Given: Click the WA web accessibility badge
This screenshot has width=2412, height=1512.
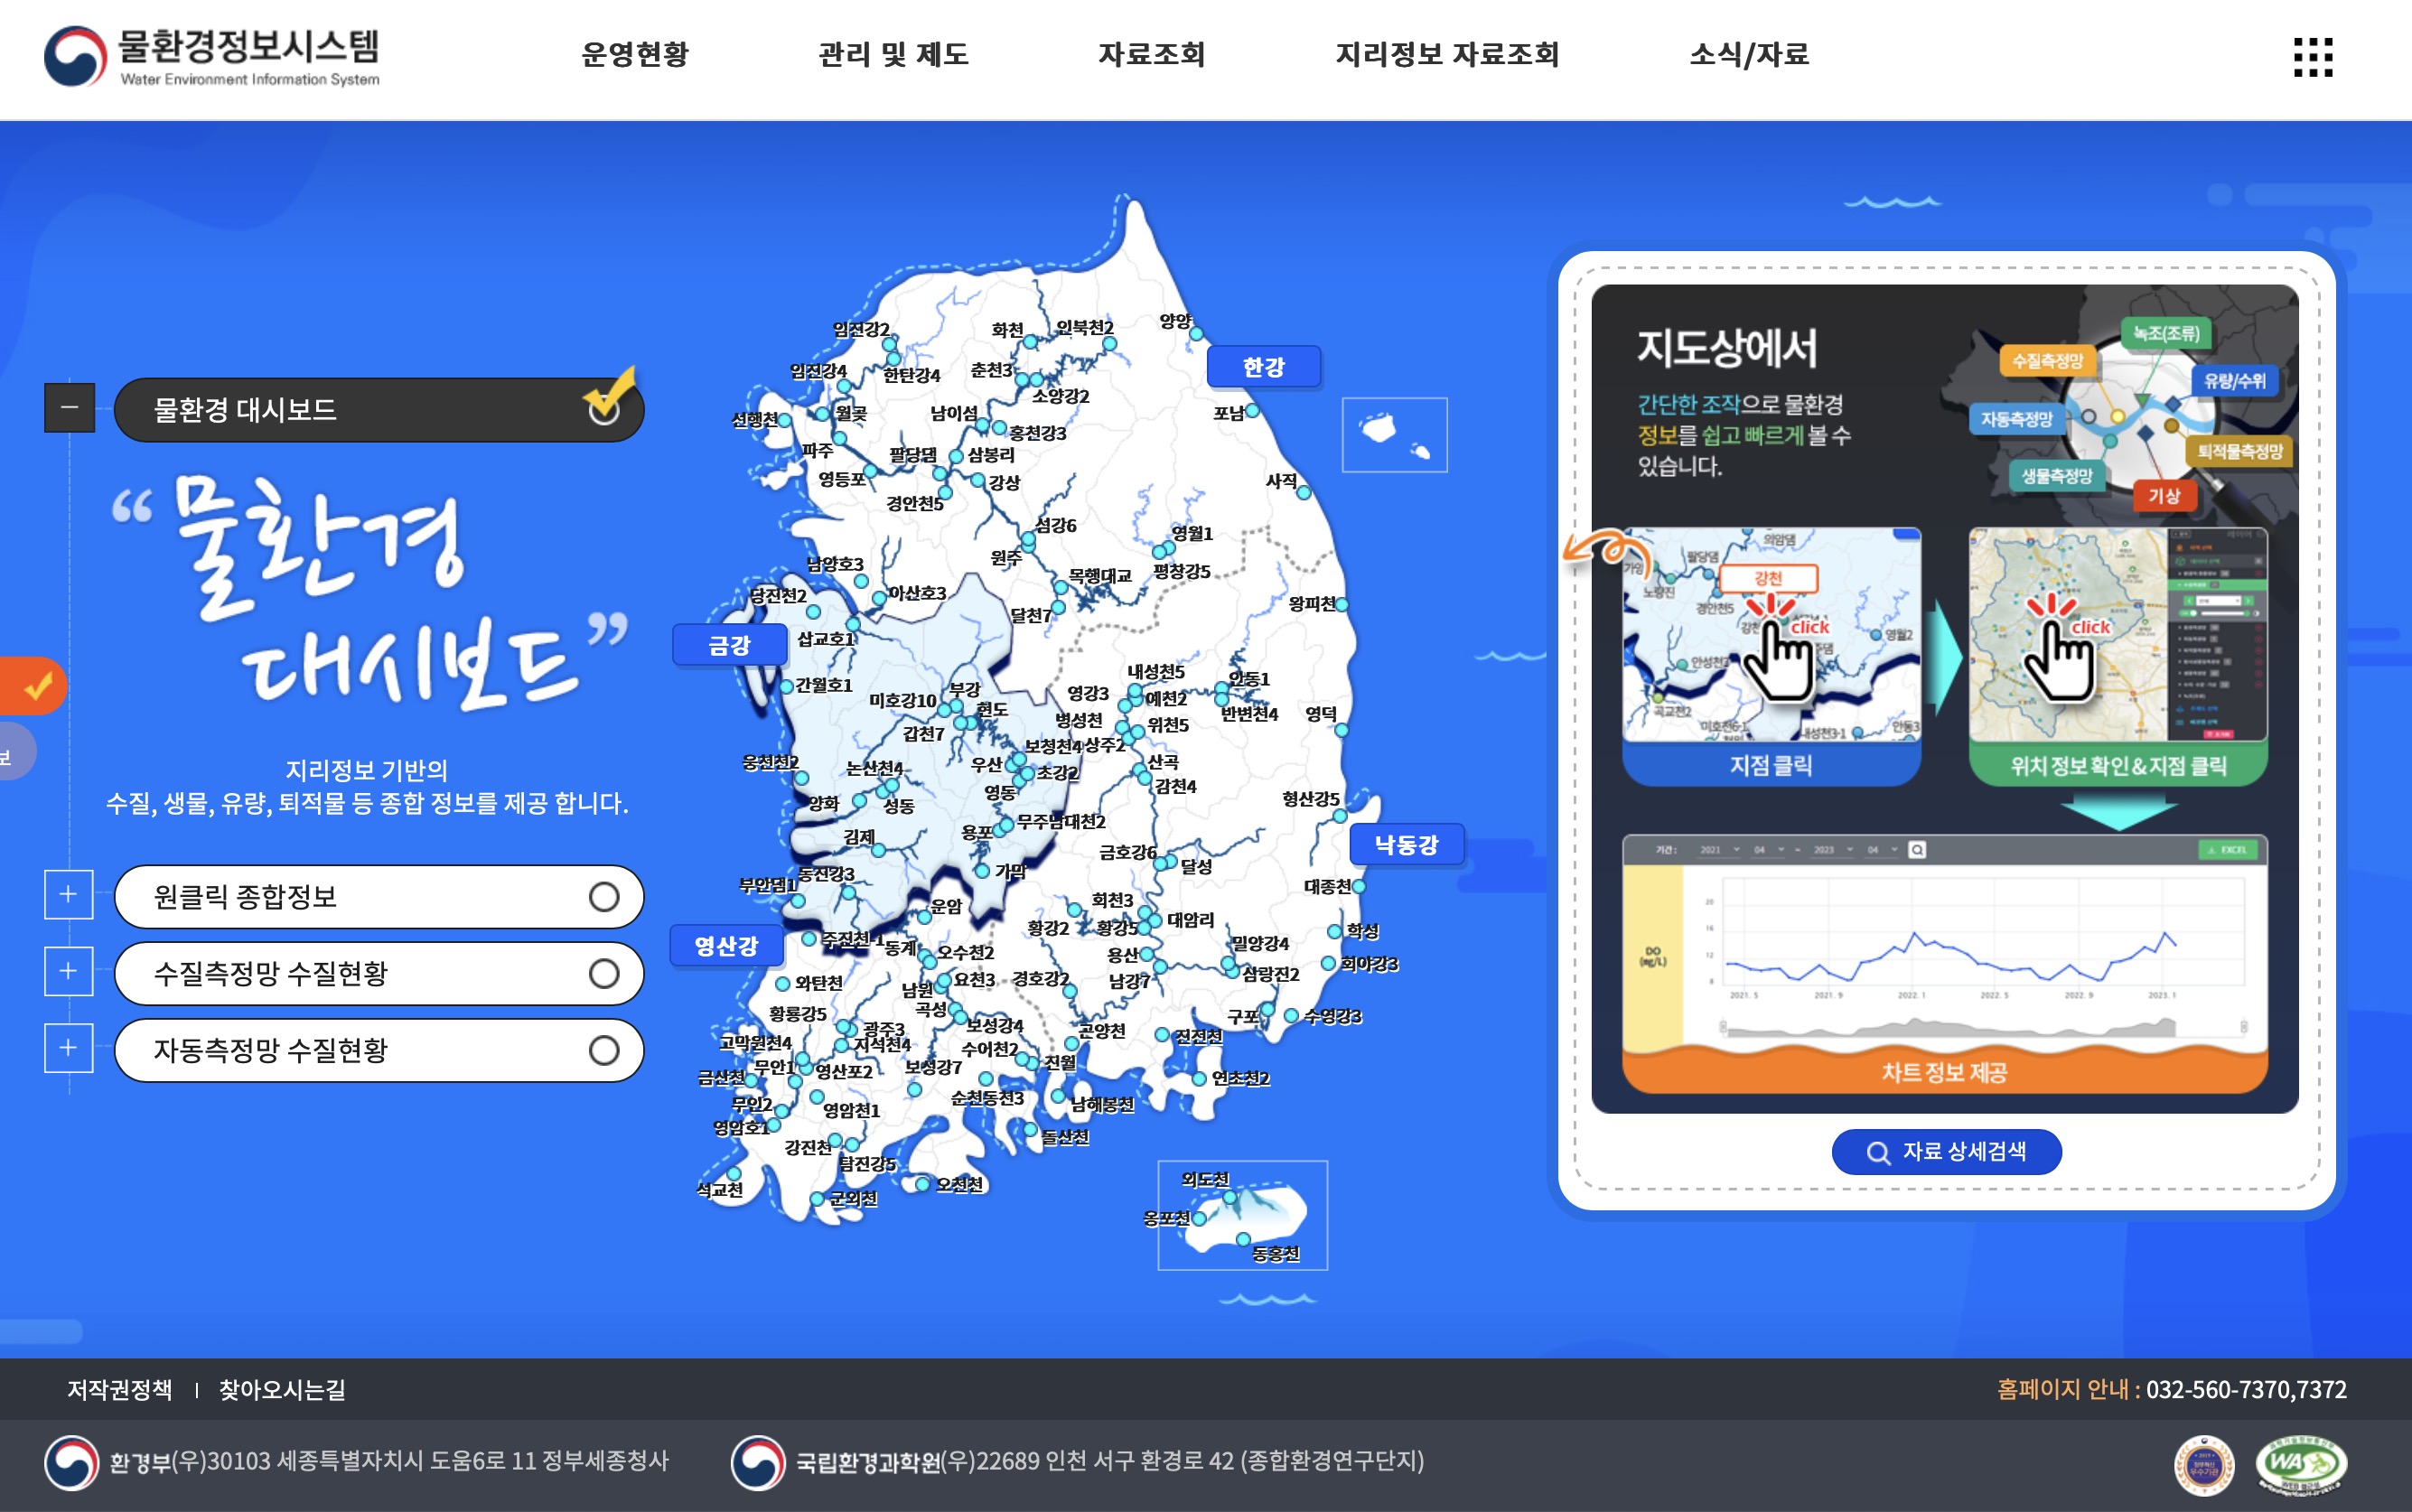Looking at the screenshot, I should 2301,1466.
